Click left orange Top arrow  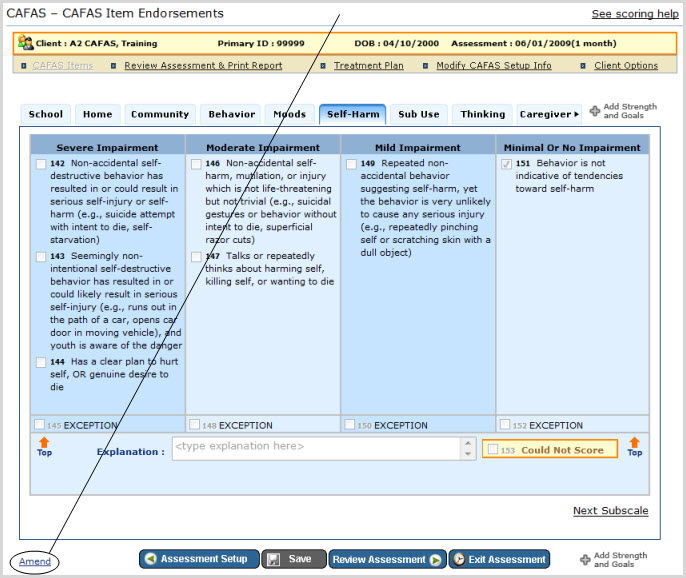[x=44, y=442]
